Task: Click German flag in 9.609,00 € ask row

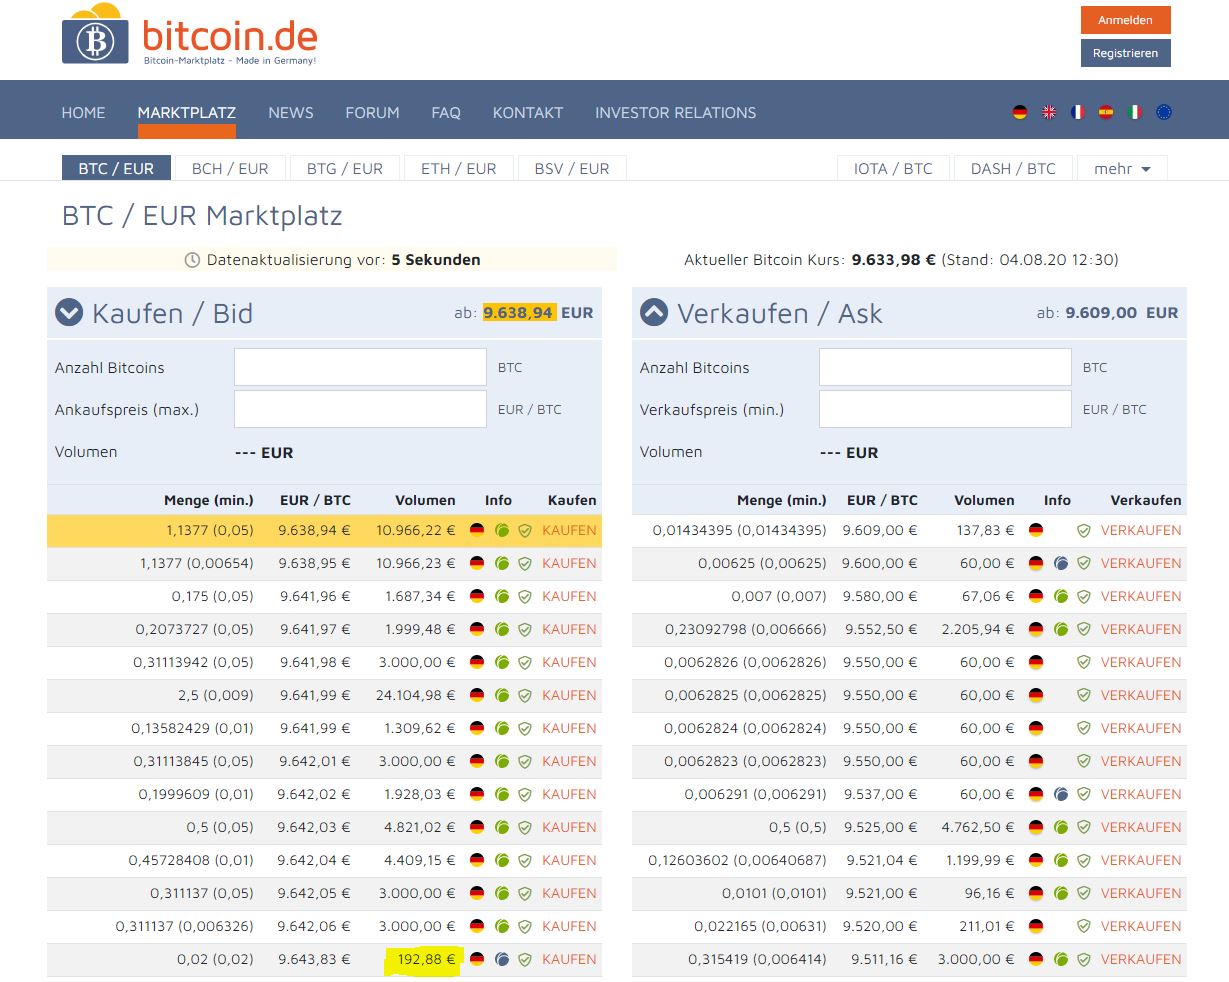Action: 1036,530
